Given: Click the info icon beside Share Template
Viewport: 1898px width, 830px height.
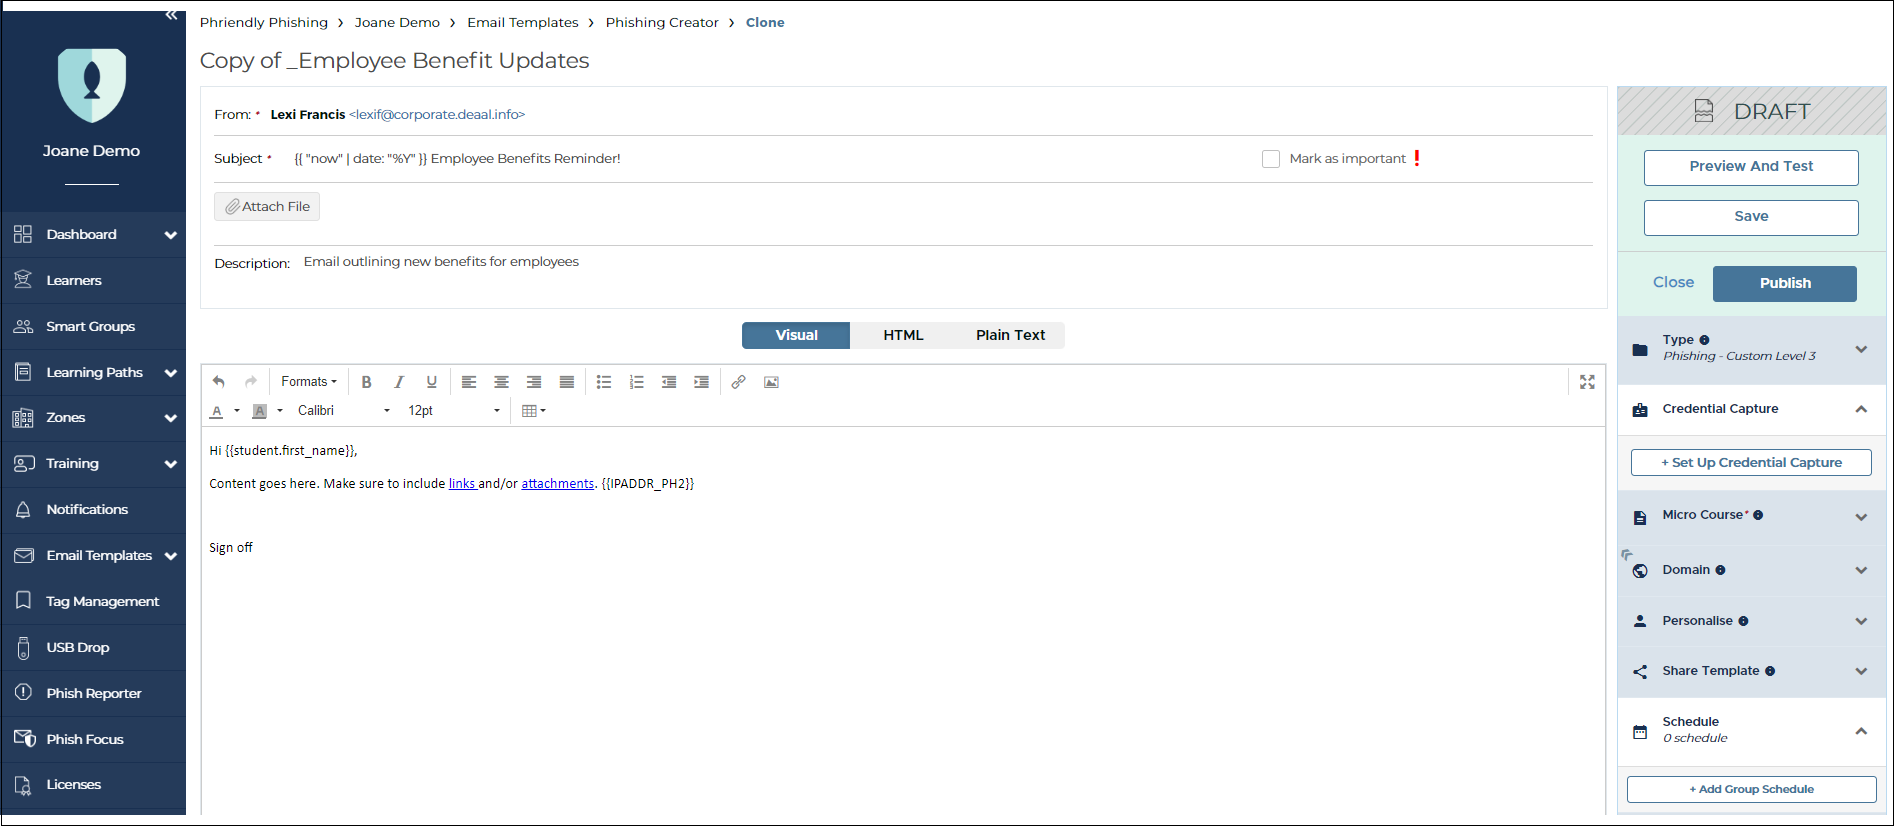Looking at the screenshot, I should tap(1771, 671).
